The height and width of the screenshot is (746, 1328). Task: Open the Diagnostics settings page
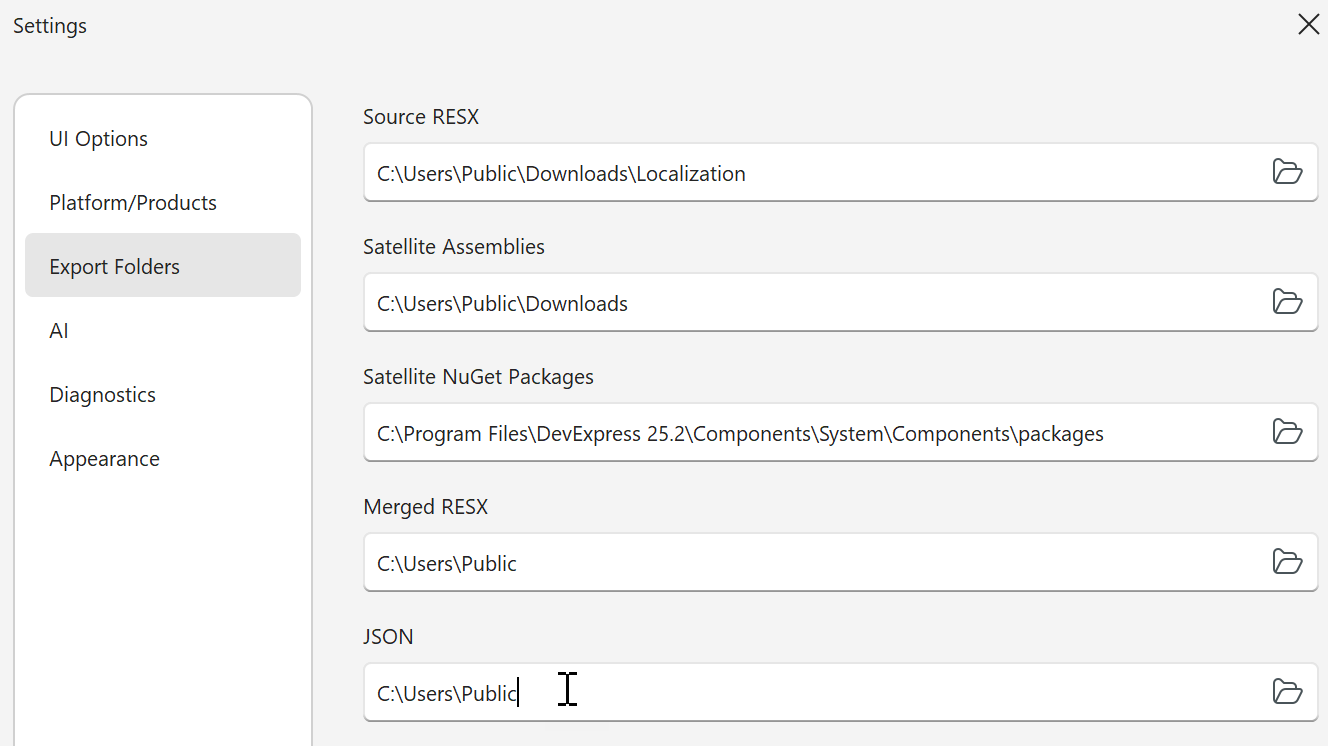coord(103,395)
